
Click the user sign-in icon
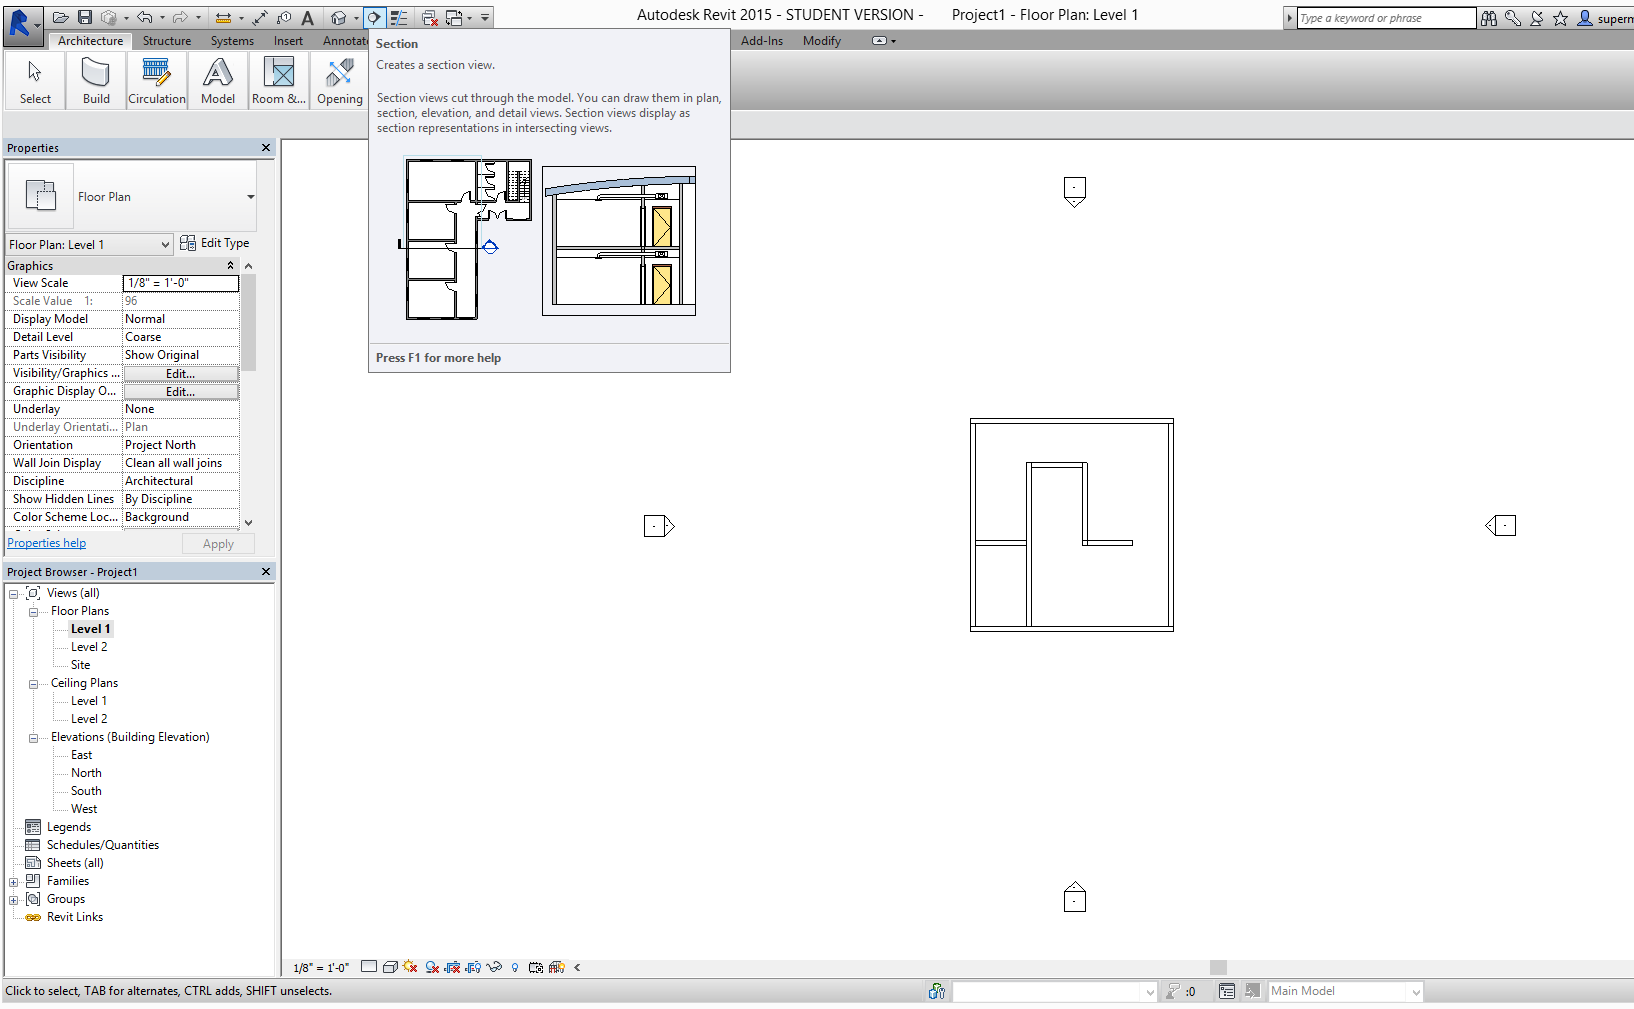[x=1585, y=18]
